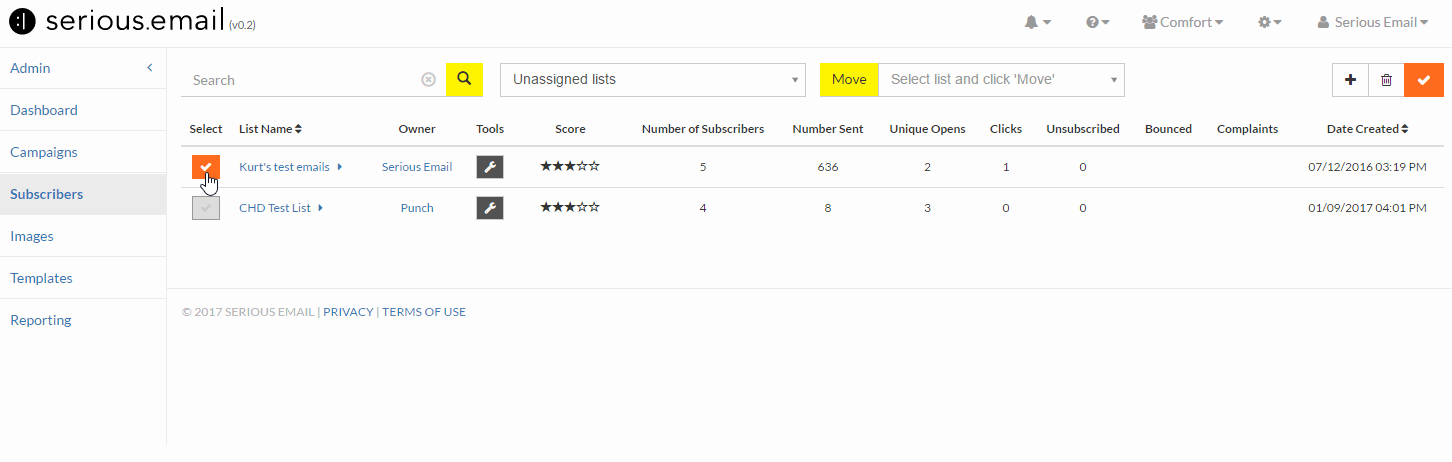
Task: Collapse the Admin sidebar with the chevron
Action: [x=150, y=68]
